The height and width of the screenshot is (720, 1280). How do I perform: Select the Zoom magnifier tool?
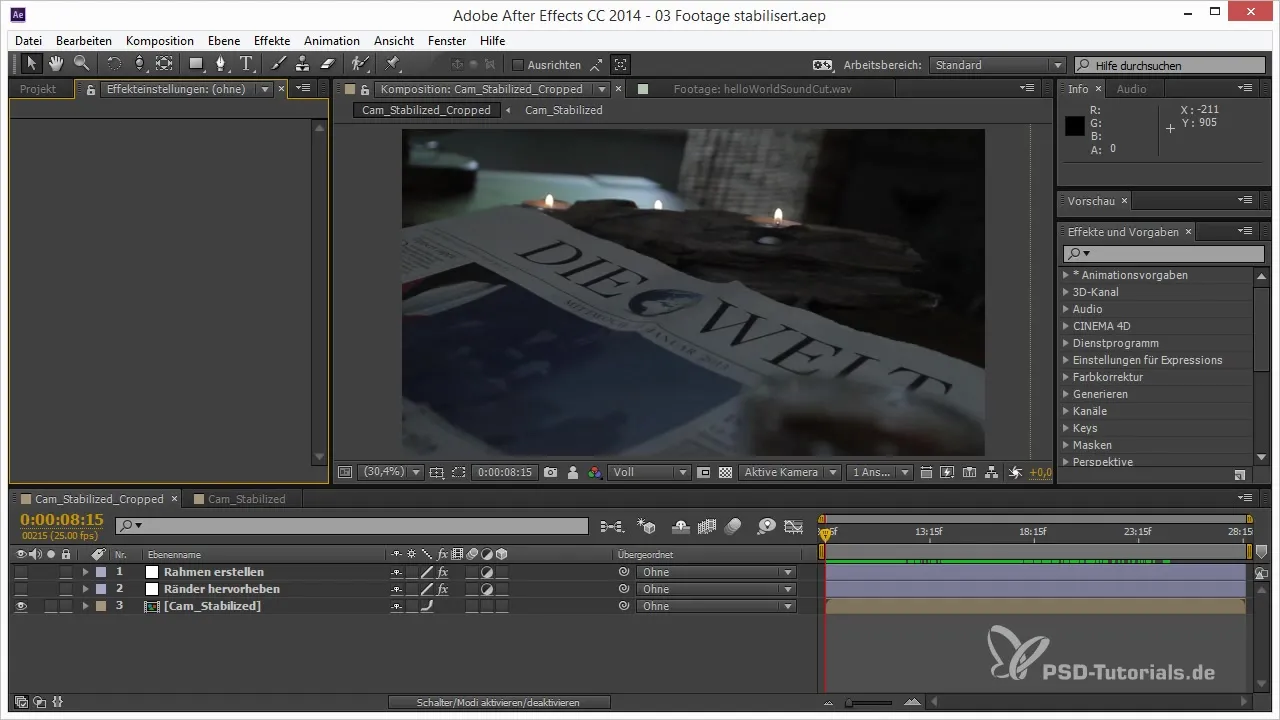(x=81, y=64)
